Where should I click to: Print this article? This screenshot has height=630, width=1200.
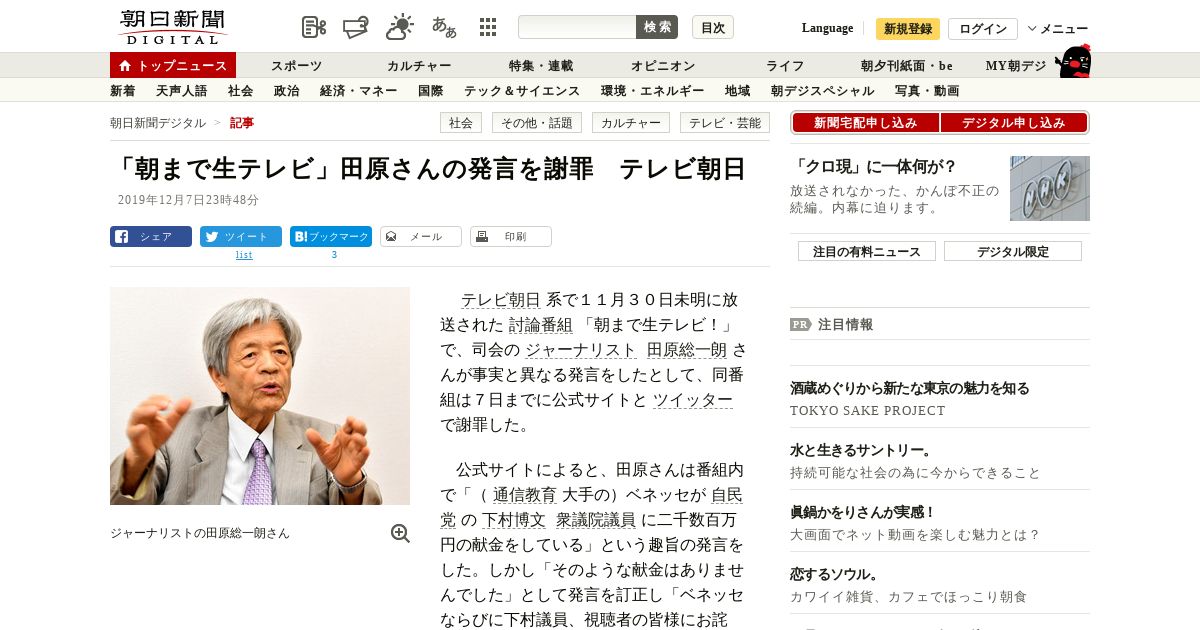coord(511,237)
